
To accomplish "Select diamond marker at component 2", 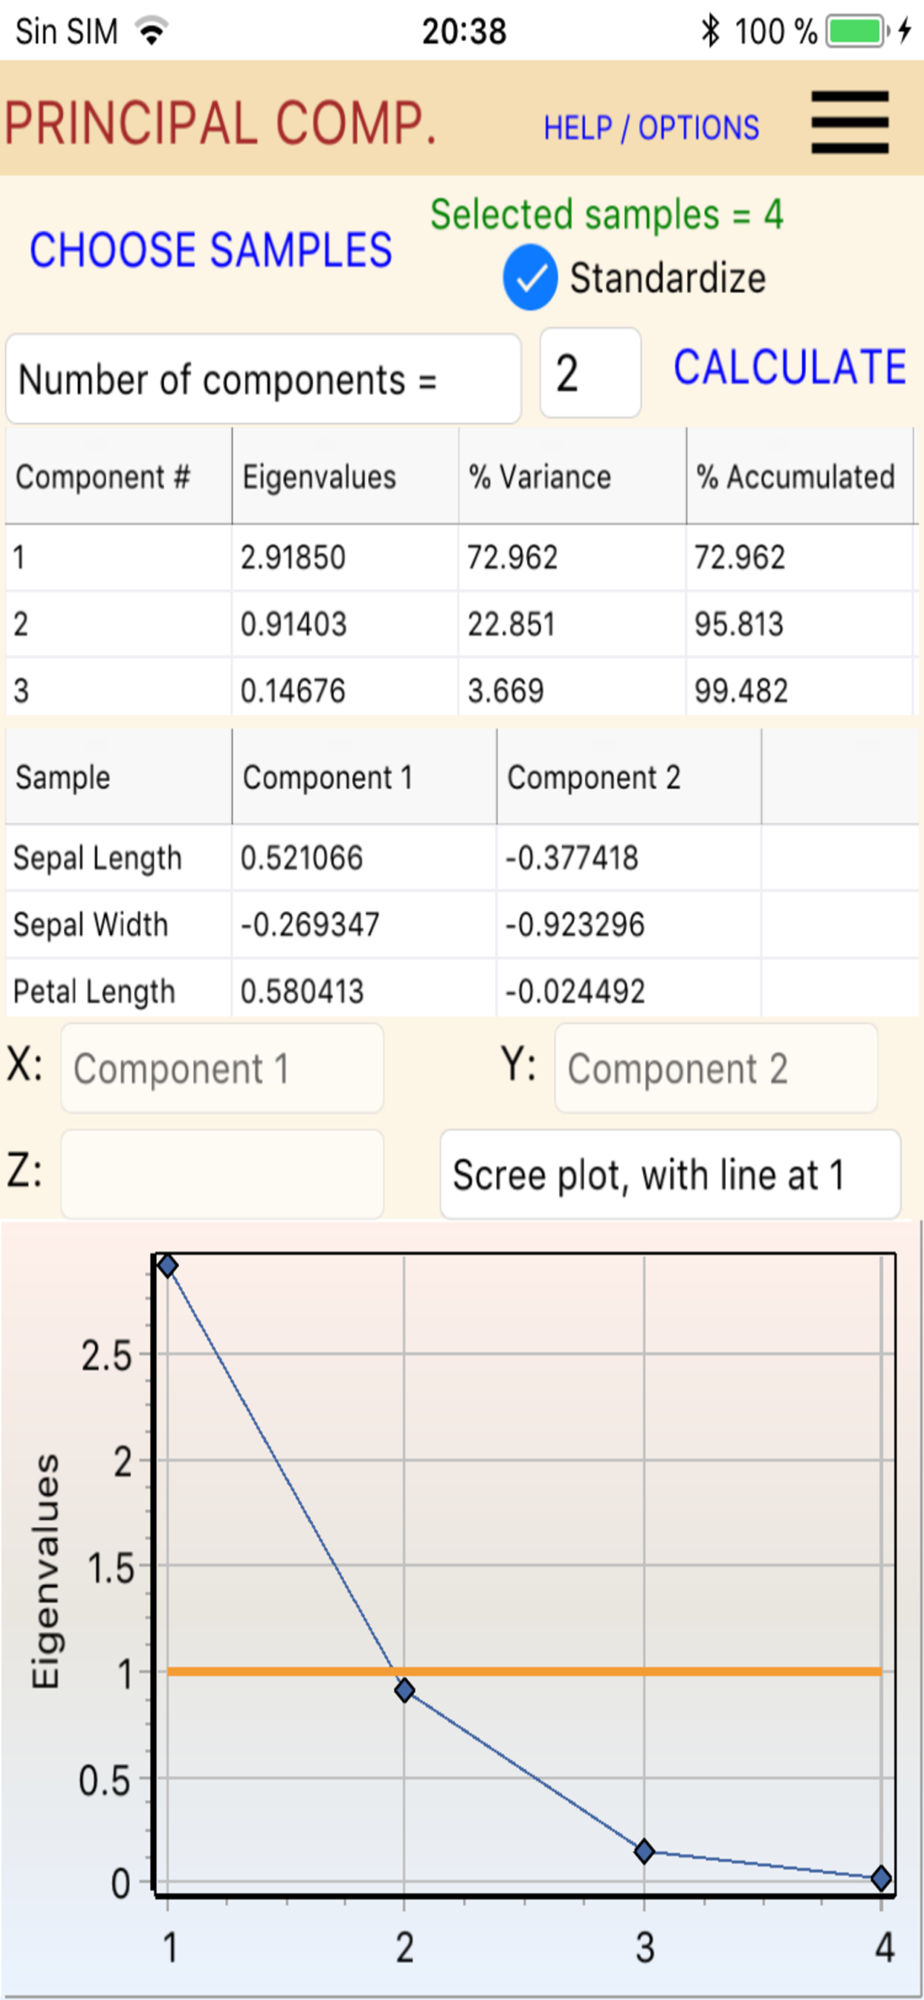I will point(404,1690).
